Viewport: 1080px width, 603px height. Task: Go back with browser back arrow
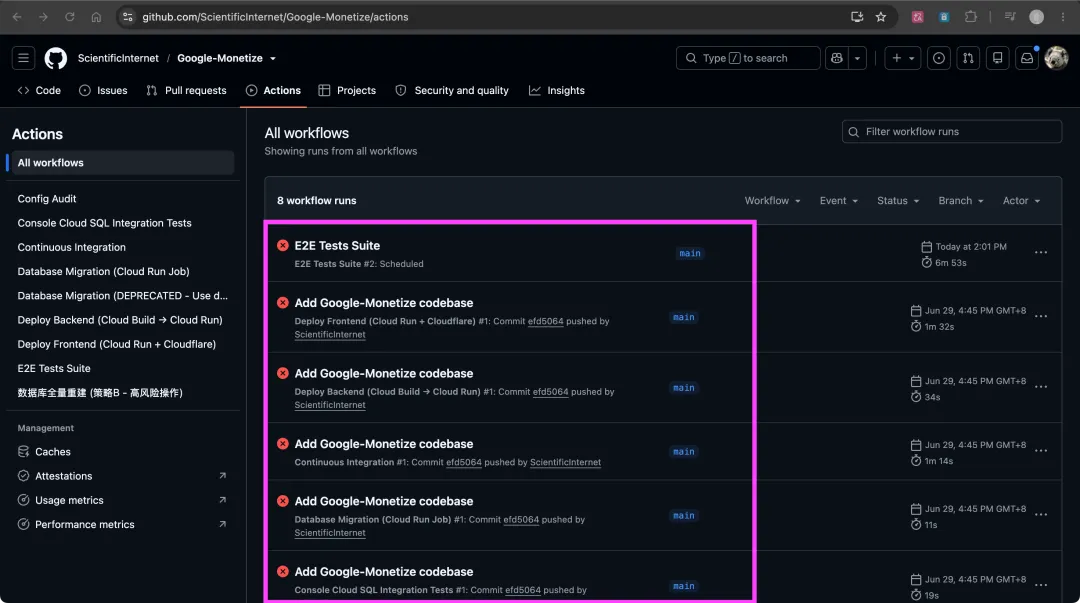(x=17, y=17)
